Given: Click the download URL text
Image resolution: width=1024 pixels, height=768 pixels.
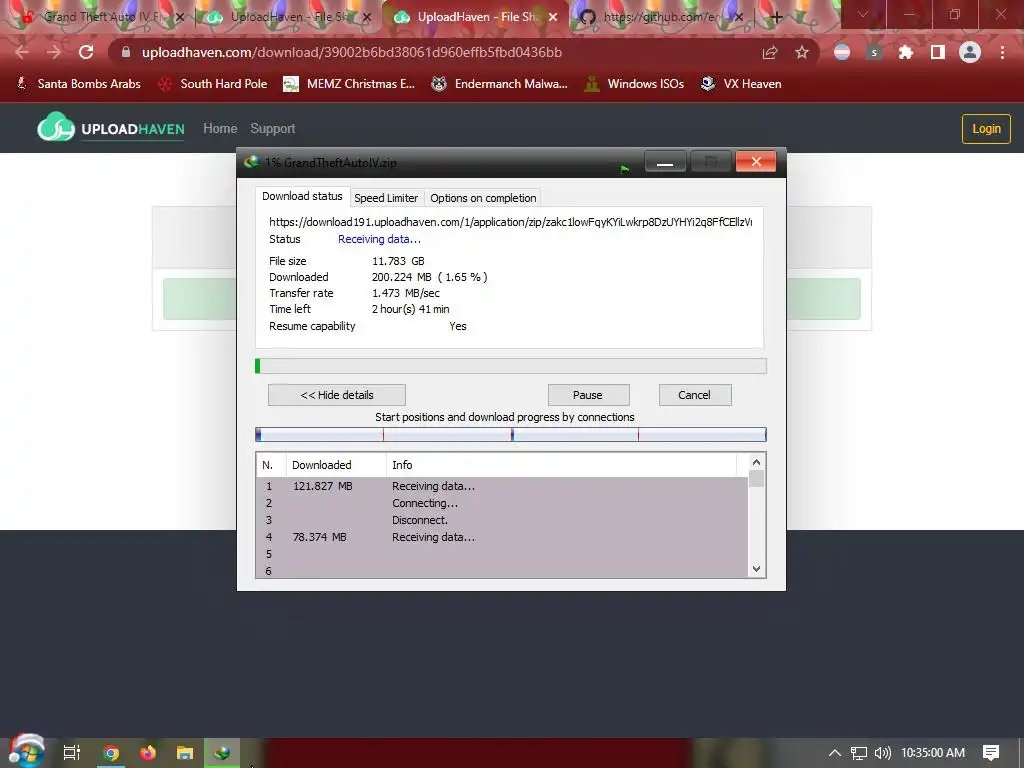Looking at the screenshot, I should tap(511, 222).
